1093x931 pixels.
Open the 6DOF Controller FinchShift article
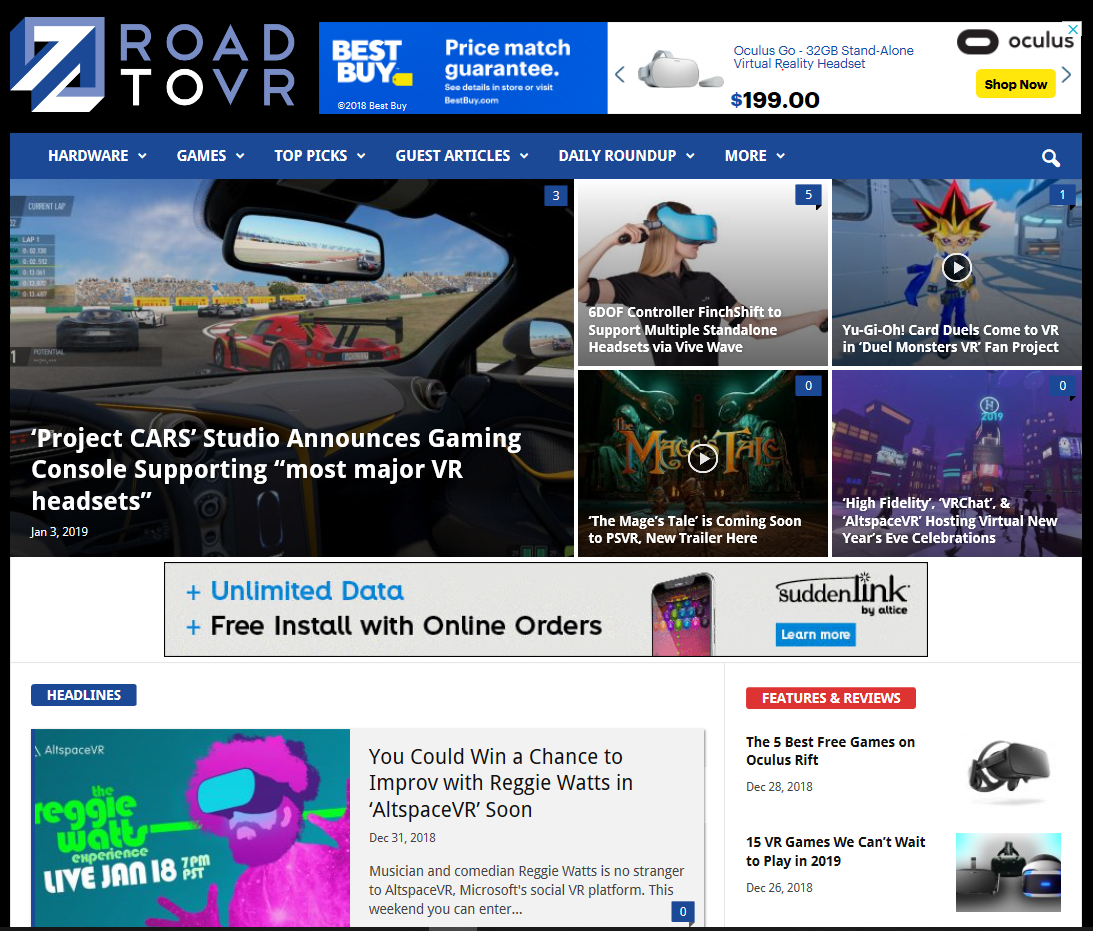tap(685, 330)
